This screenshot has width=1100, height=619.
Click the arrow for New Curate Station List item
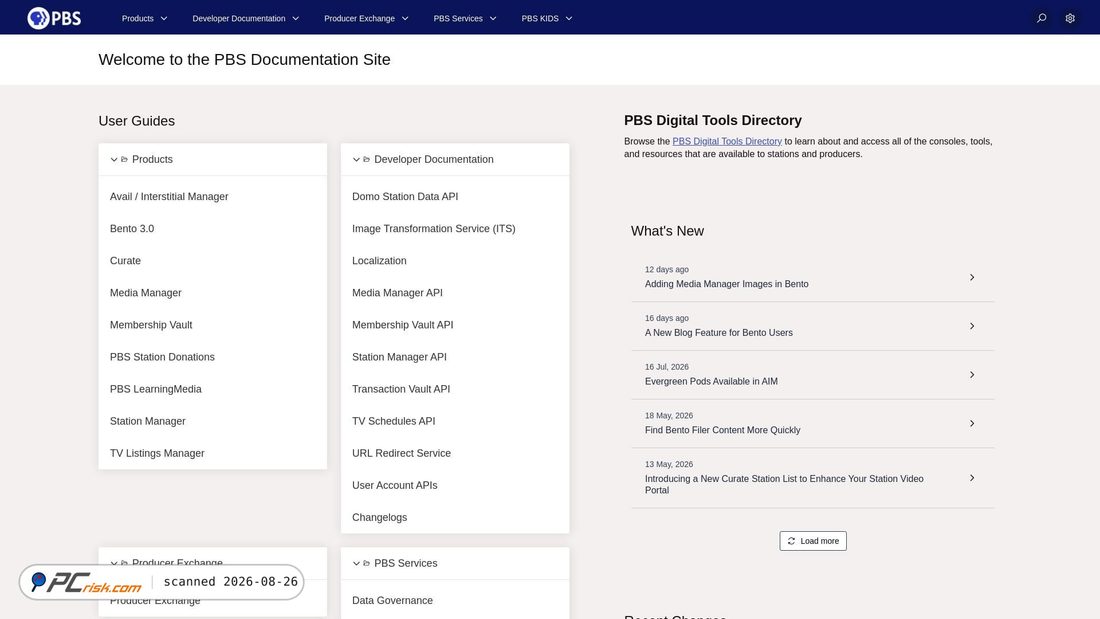(x=972, y=478)
